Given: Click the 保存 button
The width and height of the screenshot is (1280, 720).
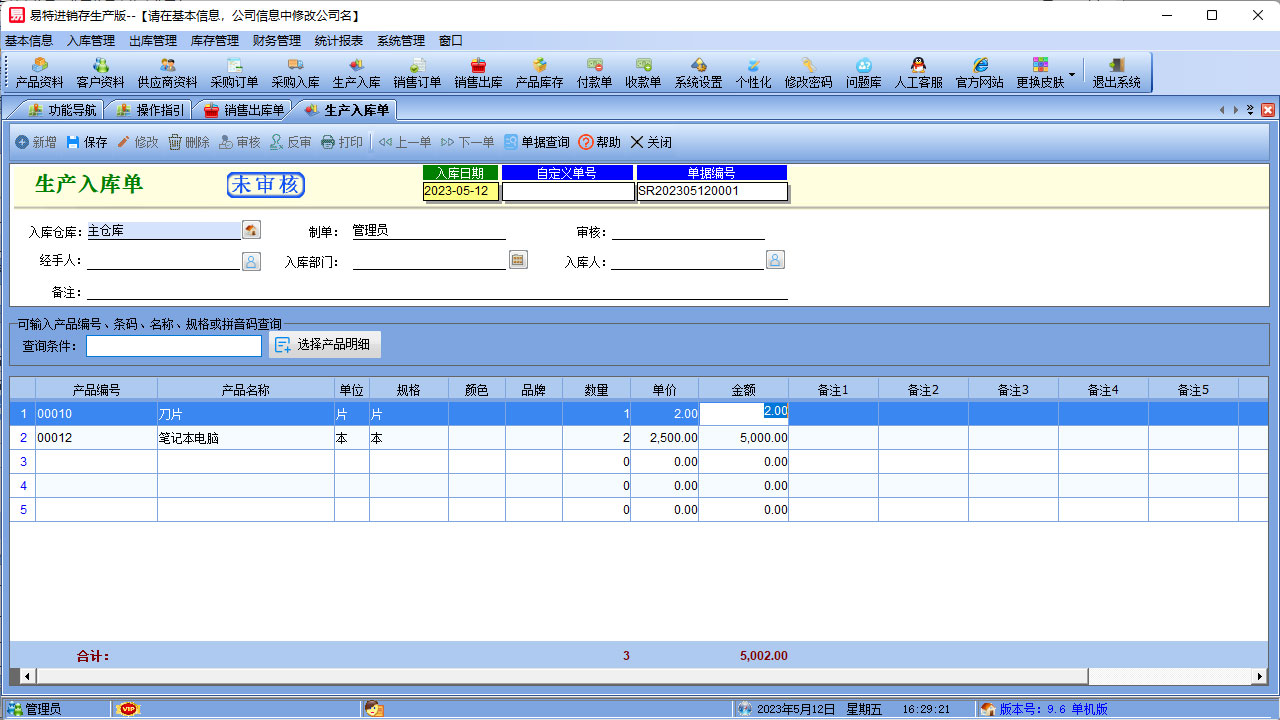Looking at the screenshot, I should tap(87, 142).
